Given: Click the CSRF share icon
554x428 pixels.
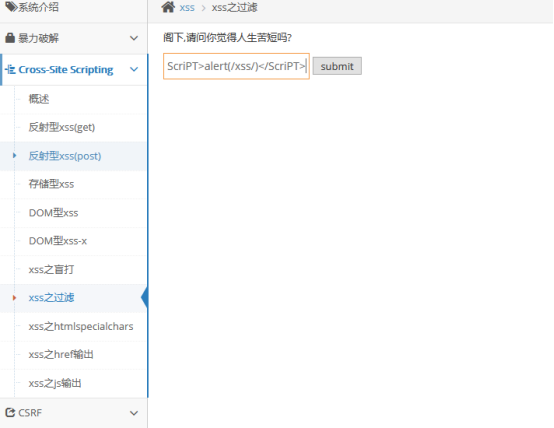Looking at the screenshot, I should pyautogui.click(x=10, y=412).
